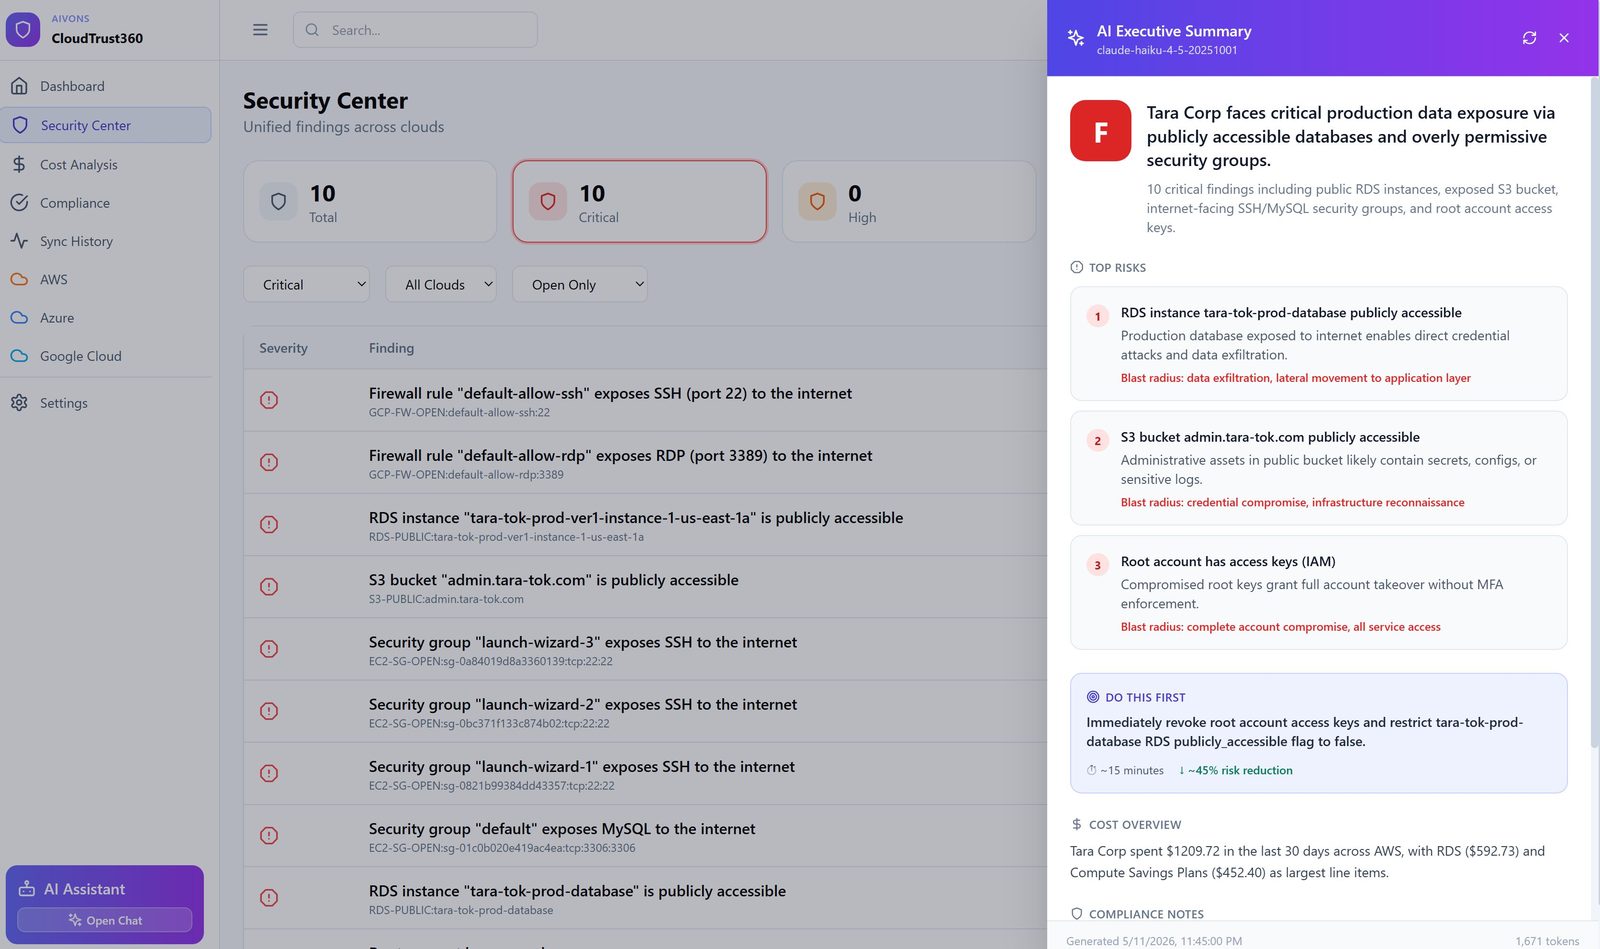Close the AI Executive Summary panel
Viewport: 1600px width, 949px height.
(x=1564, y=38)
